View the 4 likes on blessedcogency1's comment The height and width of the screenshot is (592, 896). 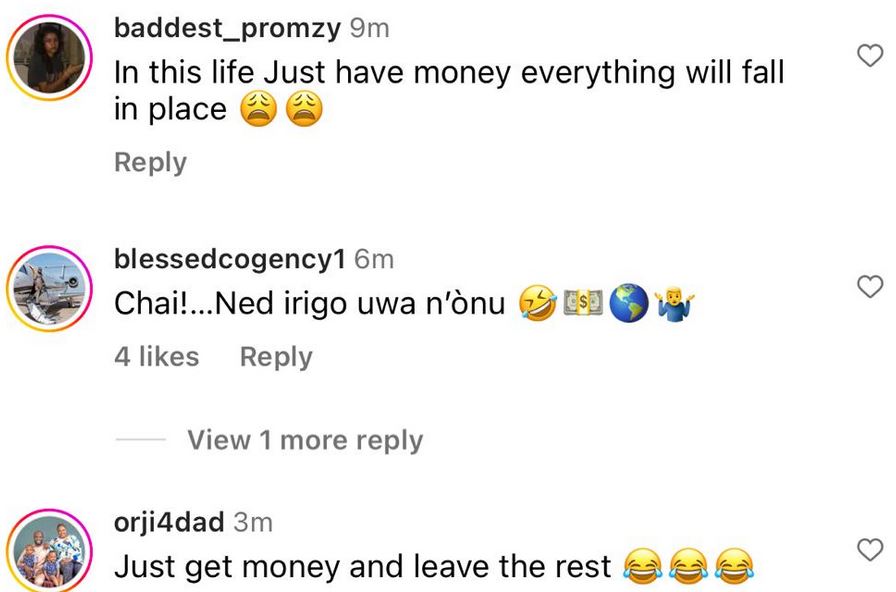(x=157, y=357)
